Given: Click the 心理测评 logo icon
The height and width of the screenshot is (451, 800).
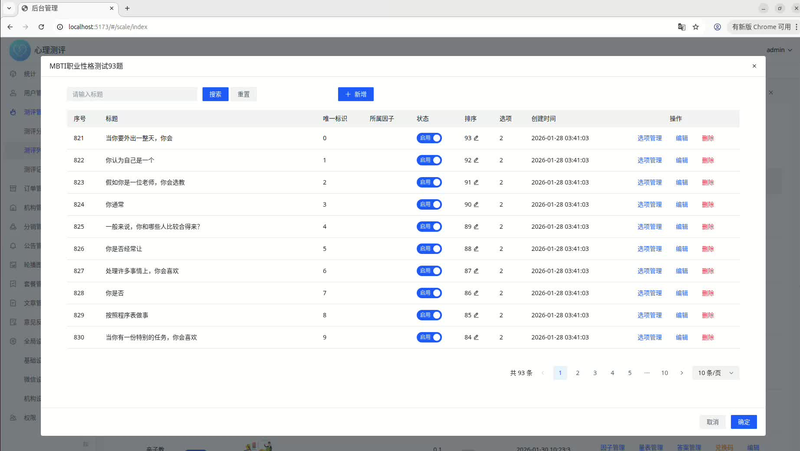Looking at the screenshot, I should click(20, 50).
